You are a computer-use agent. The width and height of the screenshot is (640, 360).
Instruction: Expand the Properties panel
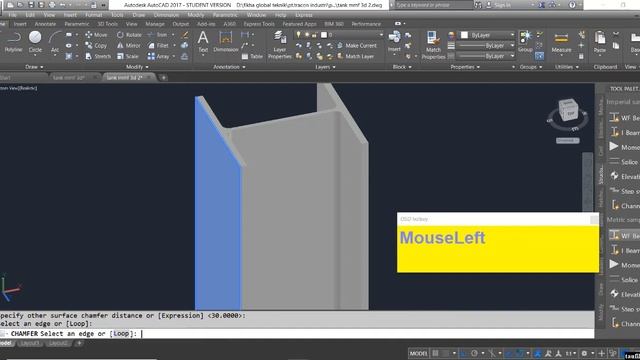click(x=465, y=67)
